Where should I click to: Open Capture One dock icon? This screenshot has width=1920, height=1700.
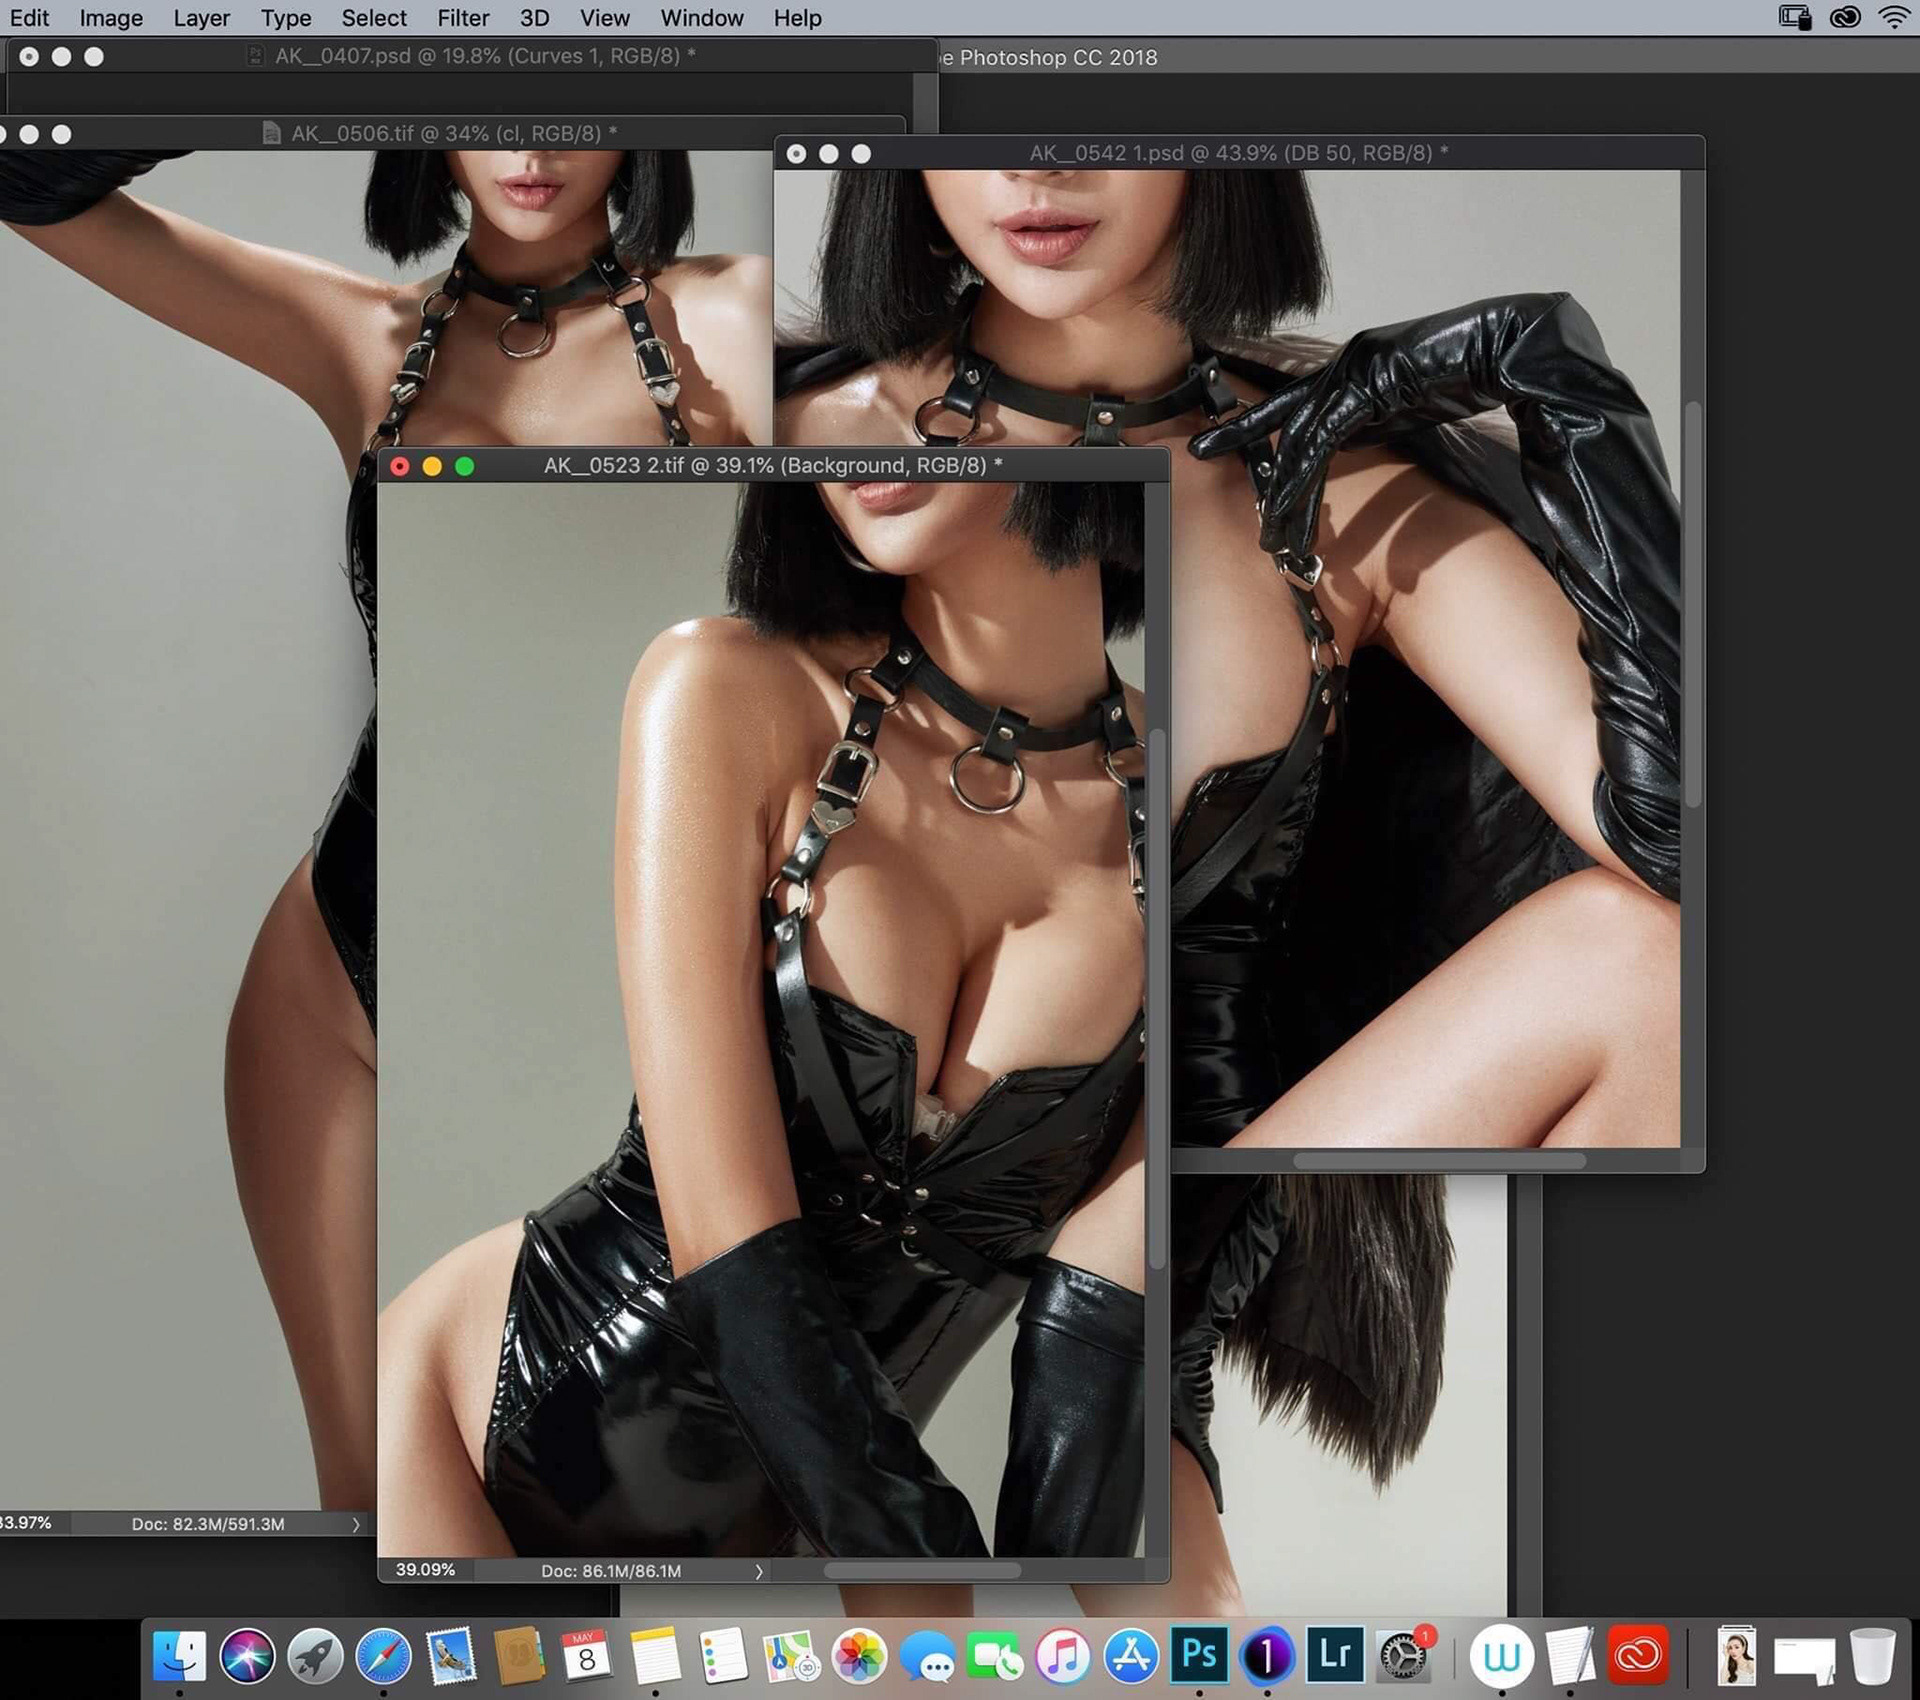(x=1266, y=1655)
